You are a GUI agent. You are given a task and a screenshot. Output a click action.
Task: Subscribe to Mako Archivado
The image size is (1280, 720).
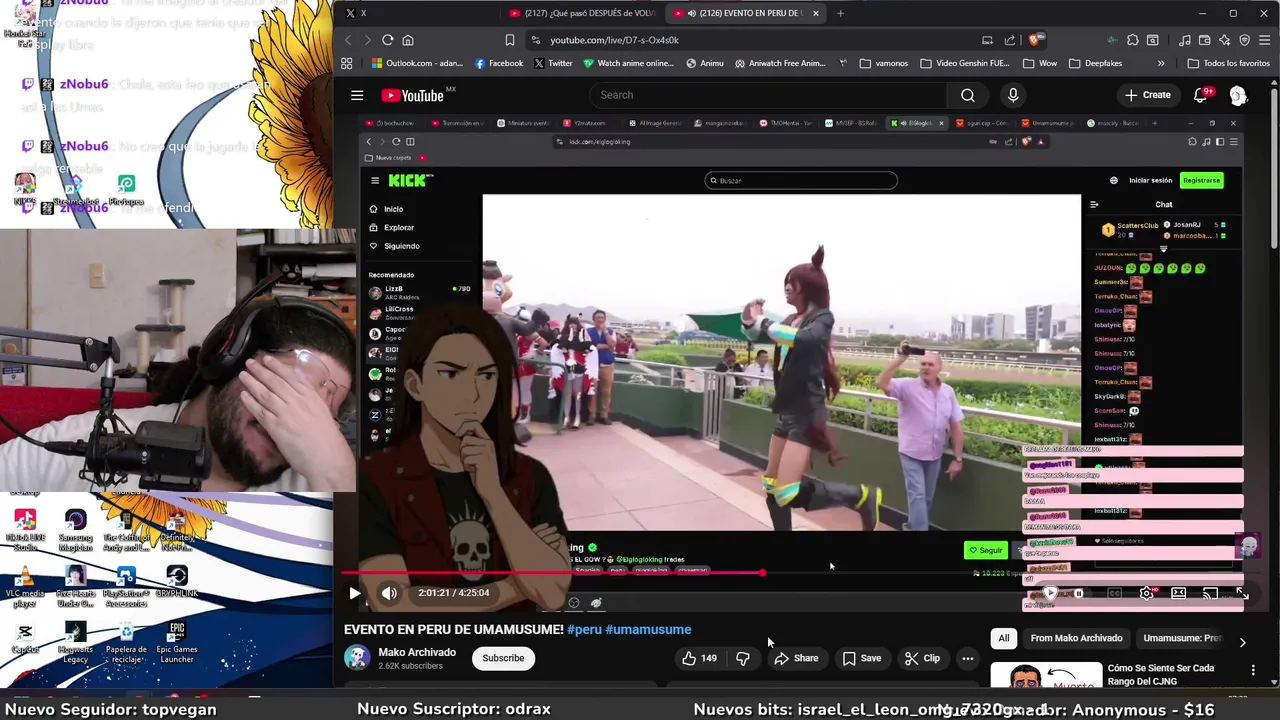tap(503, 658)
